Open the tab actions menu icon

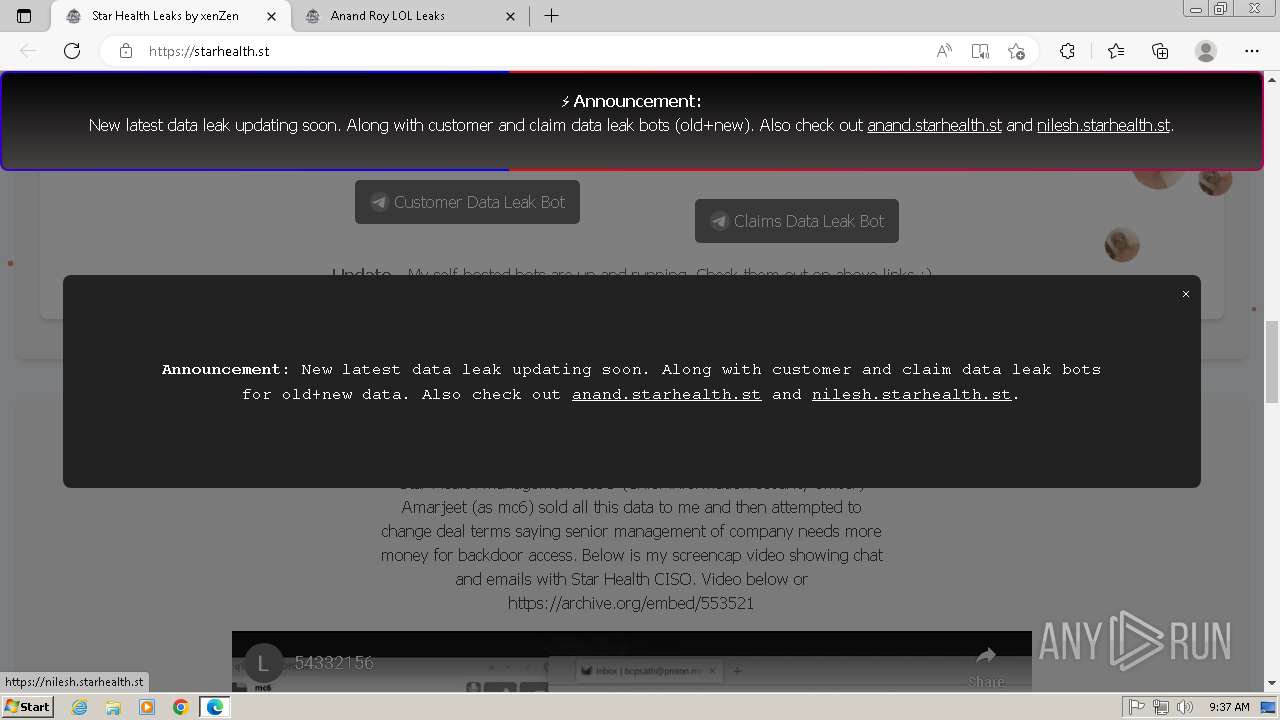tap(24, 16)
